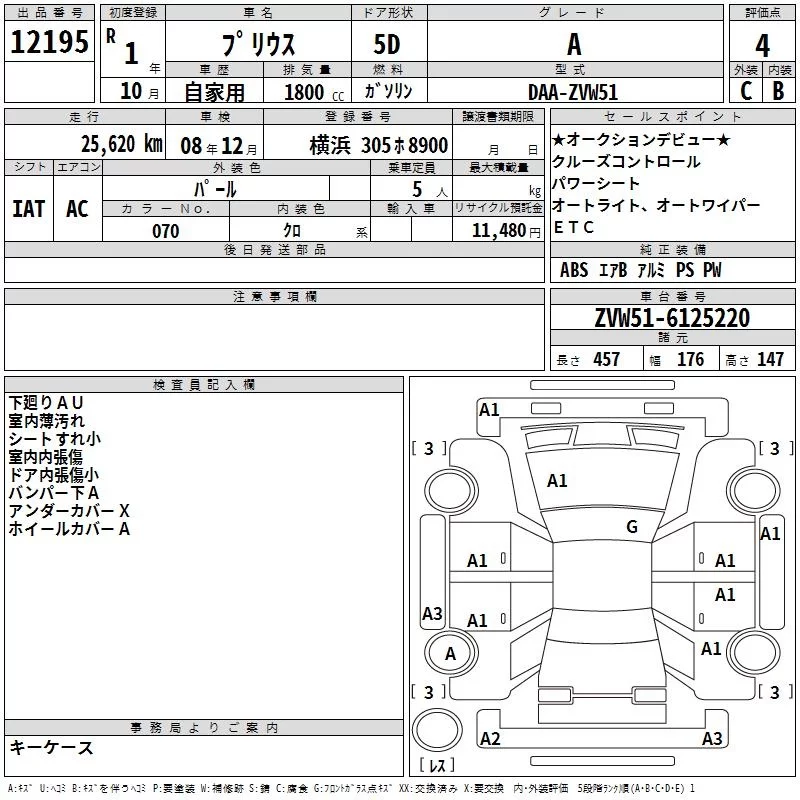Click the A1 mark on the front bumper

click(x=489, y=410)
